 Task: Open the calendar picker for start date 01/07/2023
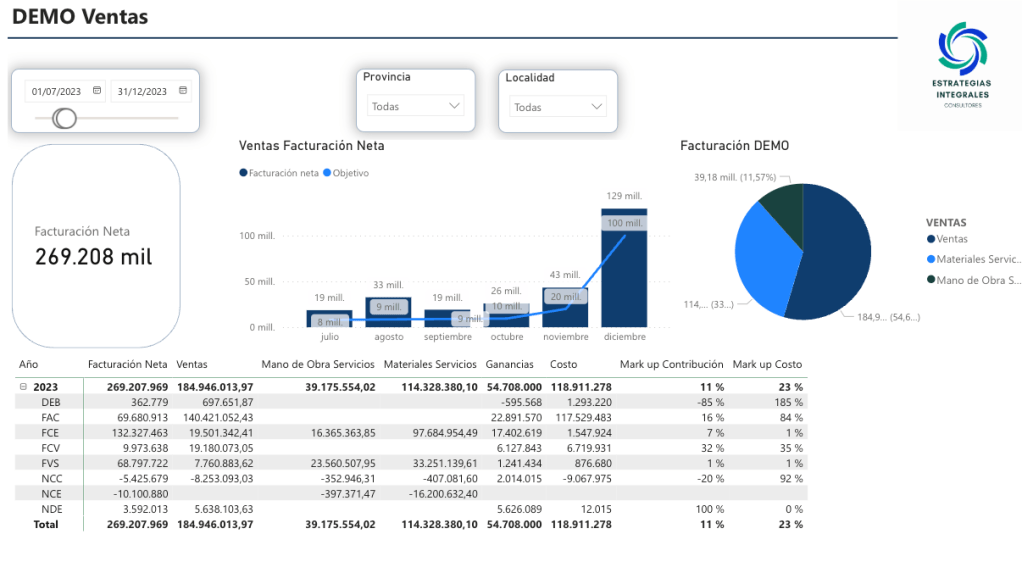click(97, 91)
